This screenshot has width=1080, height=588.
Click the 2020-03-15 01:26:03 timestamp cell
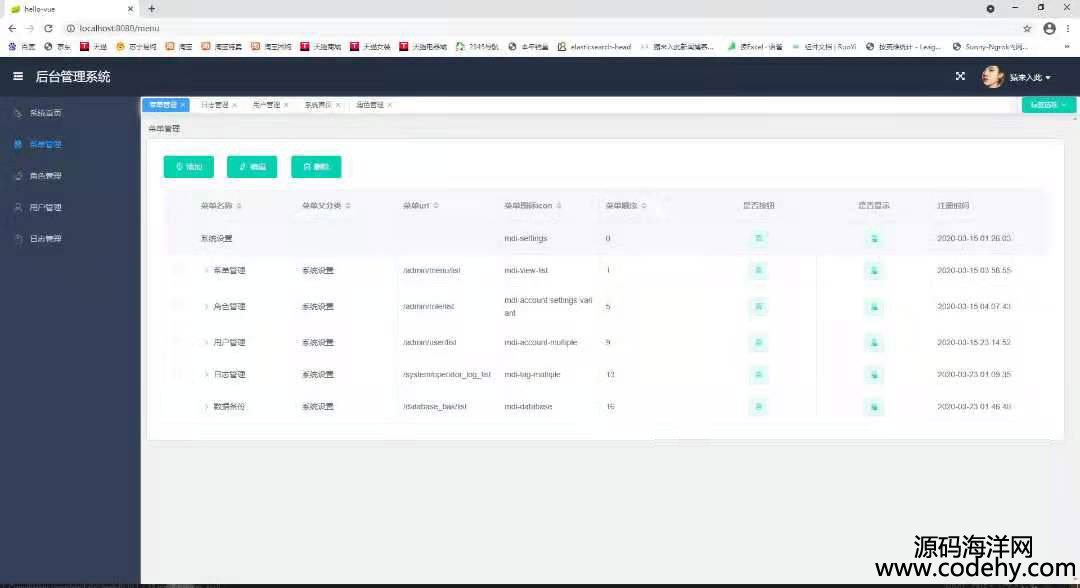(974, 238)
